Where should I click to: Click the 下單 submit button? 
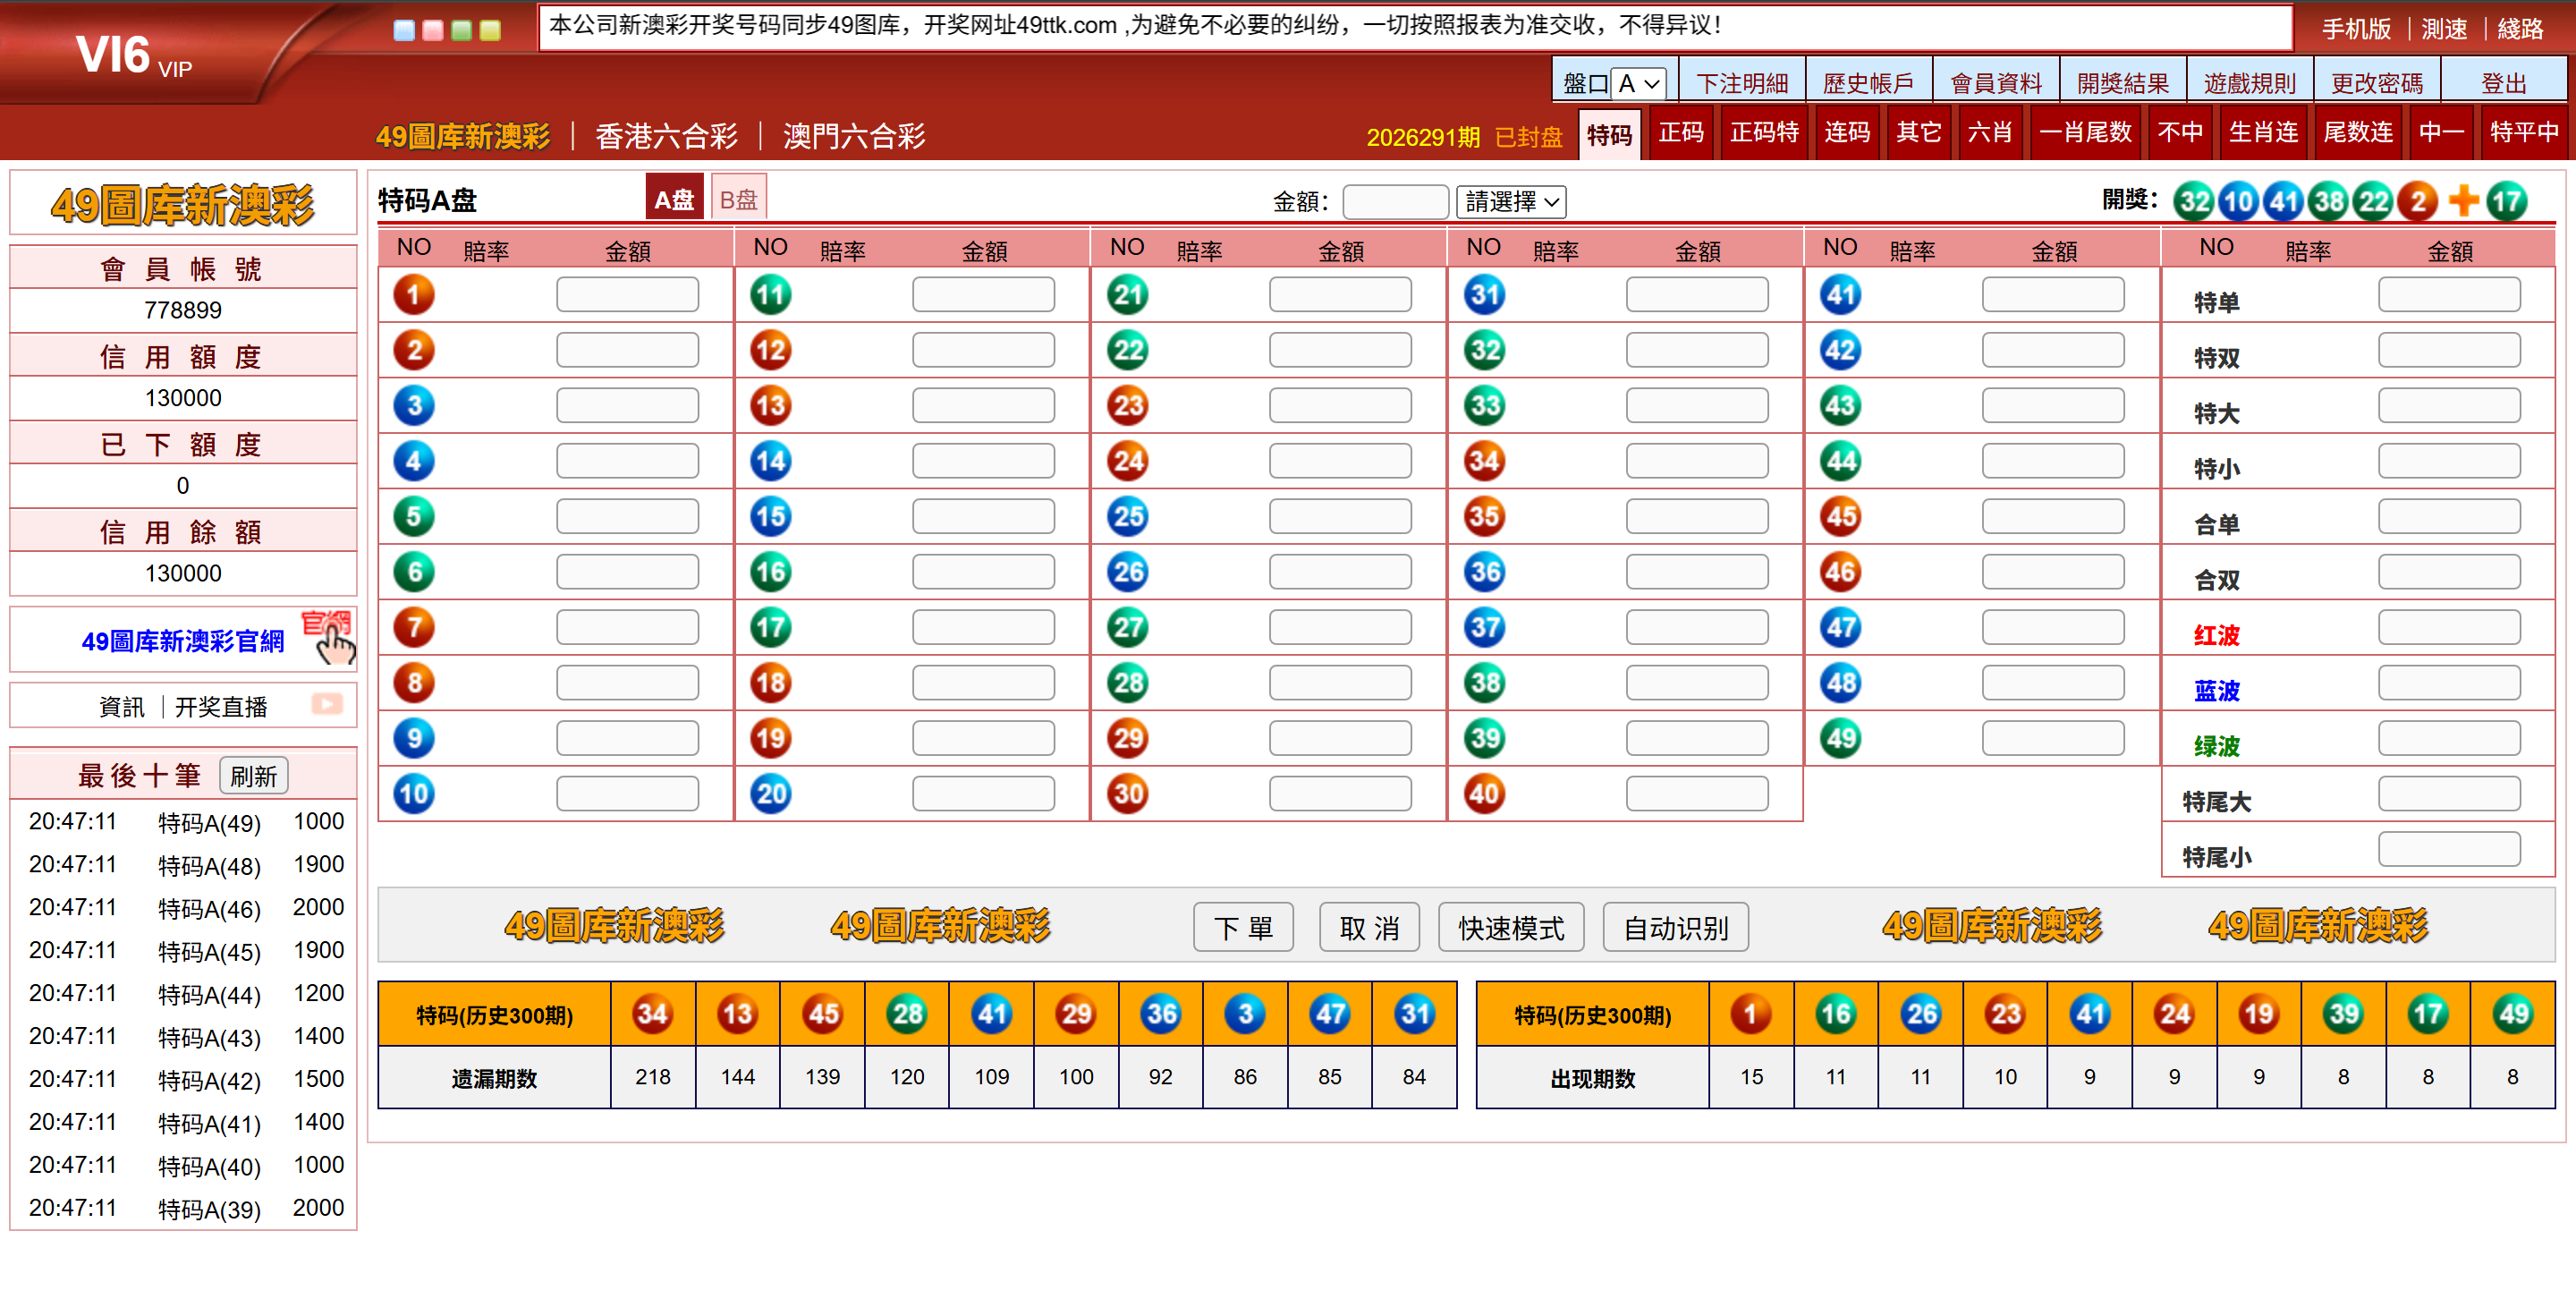point(1243,927)
